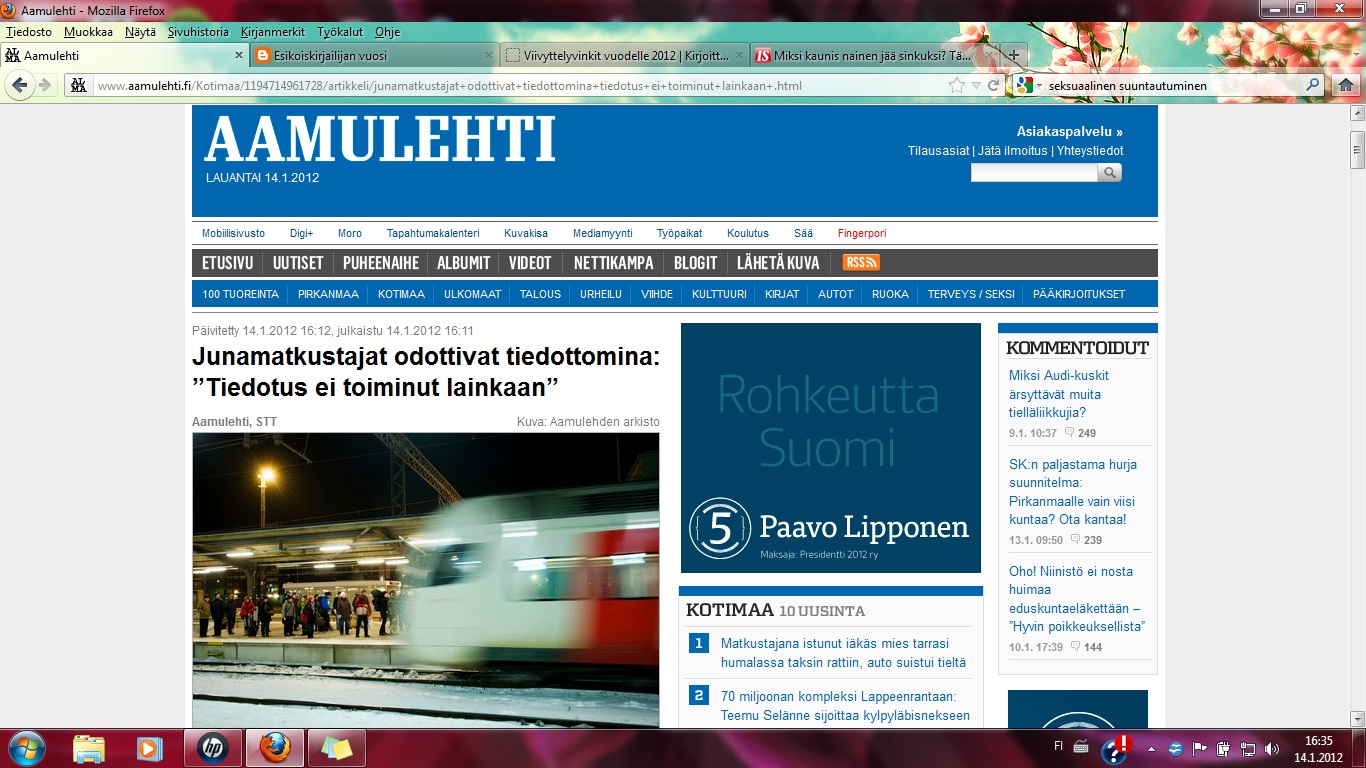Open the Muokkaa menu
This screenshot has height=768, width=1366.
point(88,32)
